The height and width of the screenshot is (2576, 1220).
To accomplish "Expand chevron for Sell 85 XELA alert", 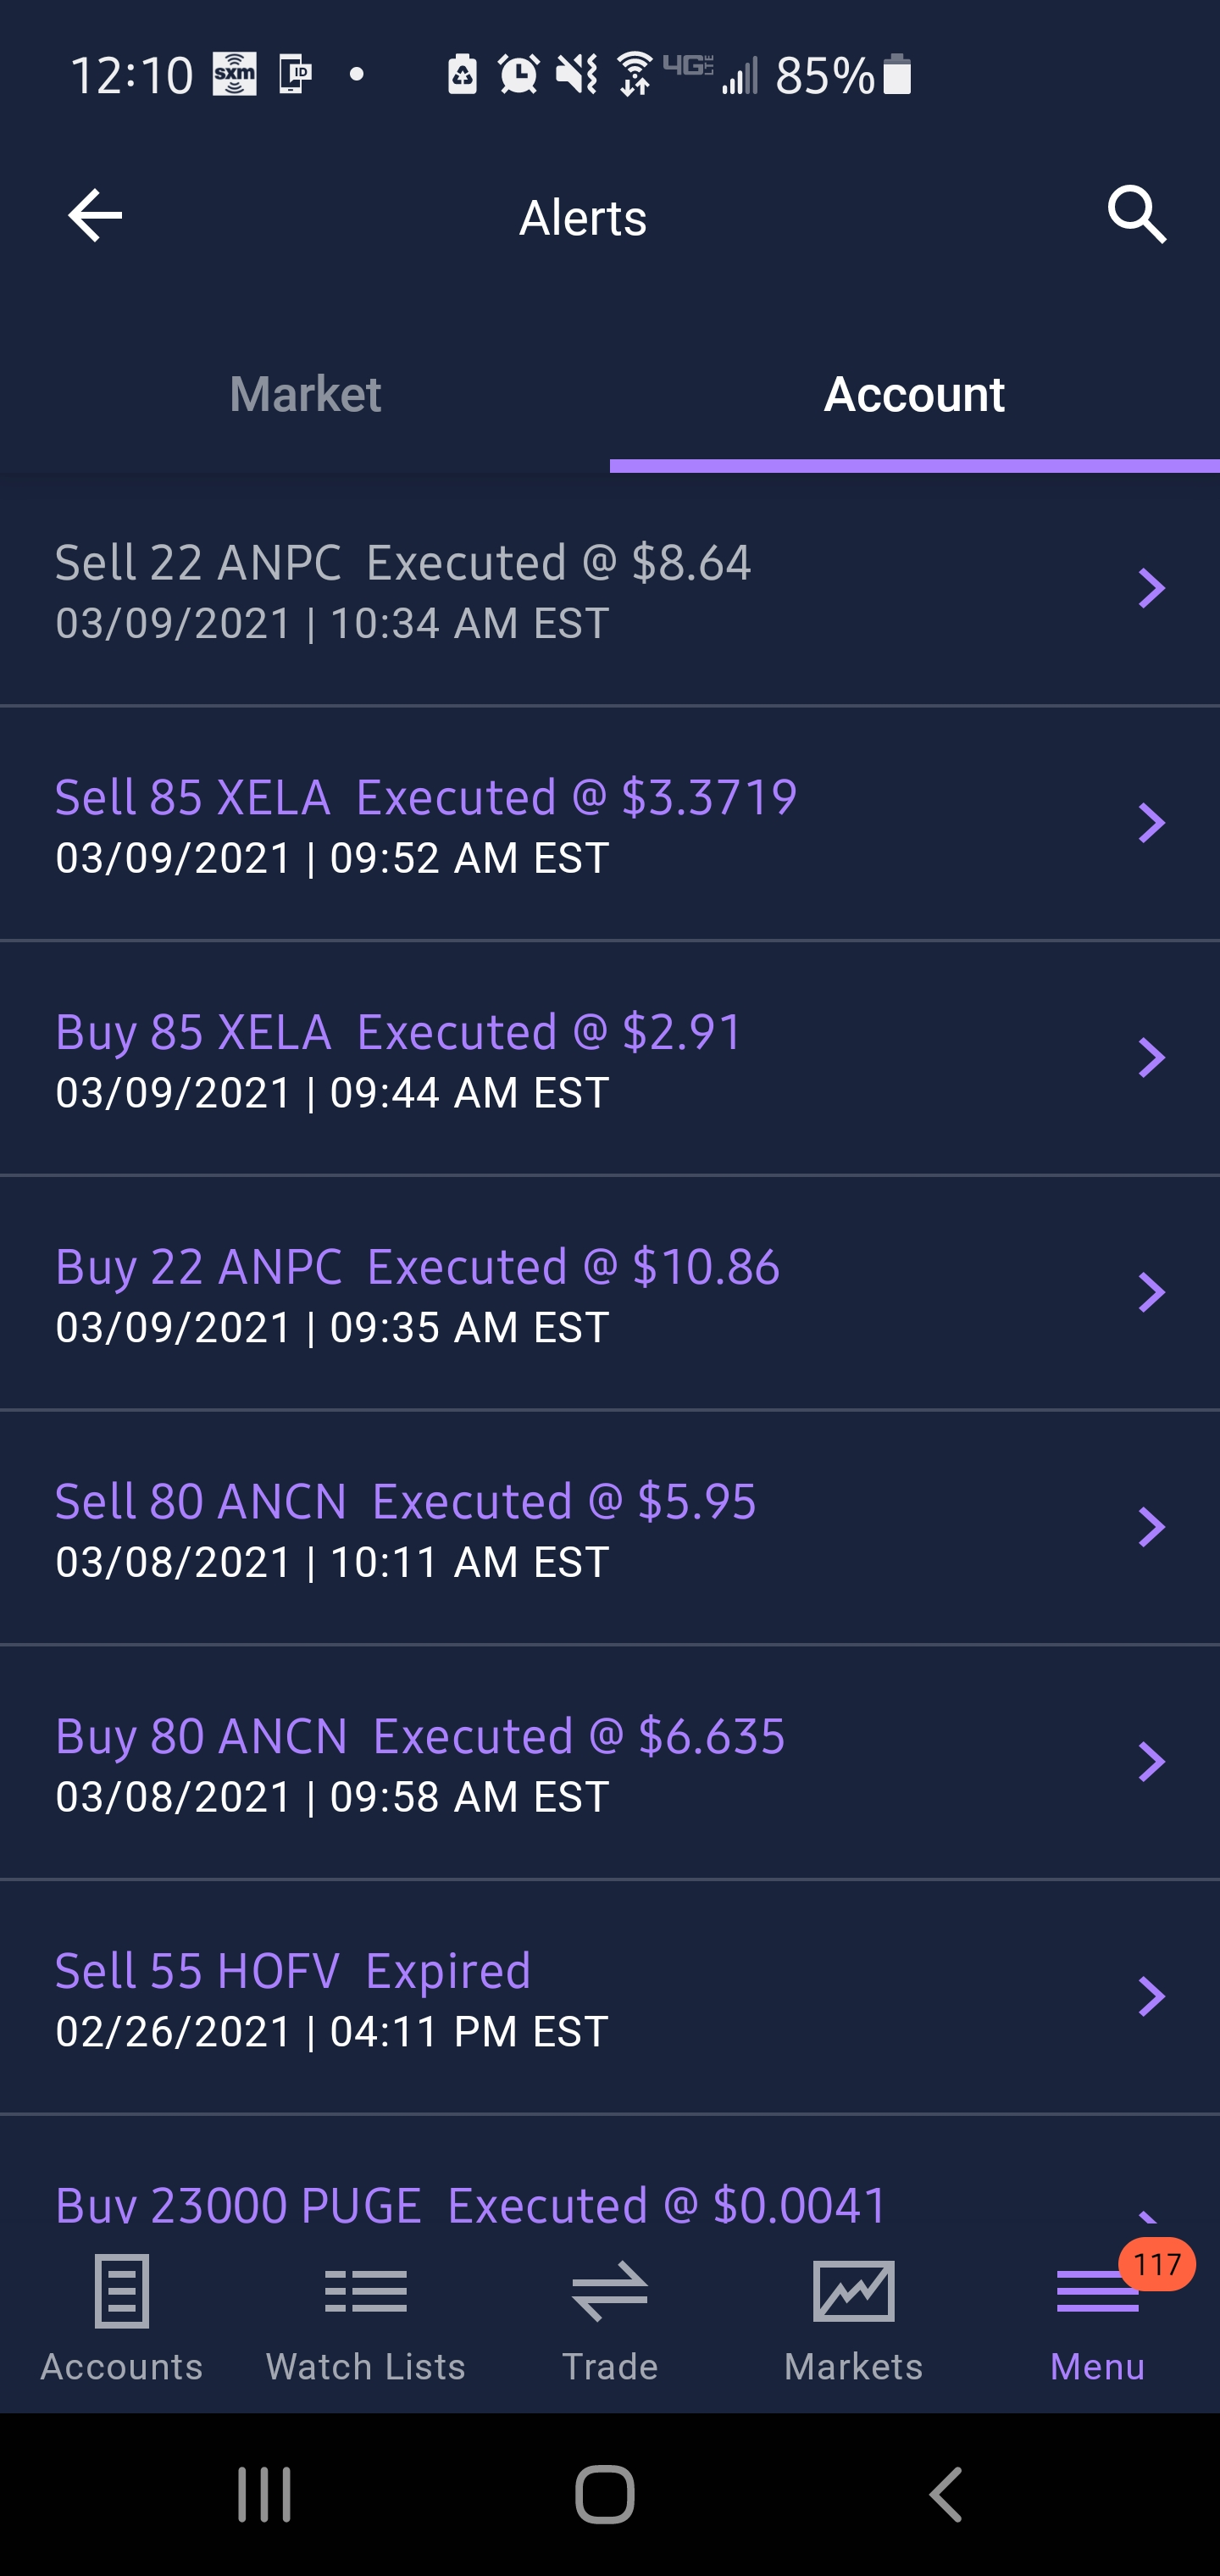I will 1152,823.
